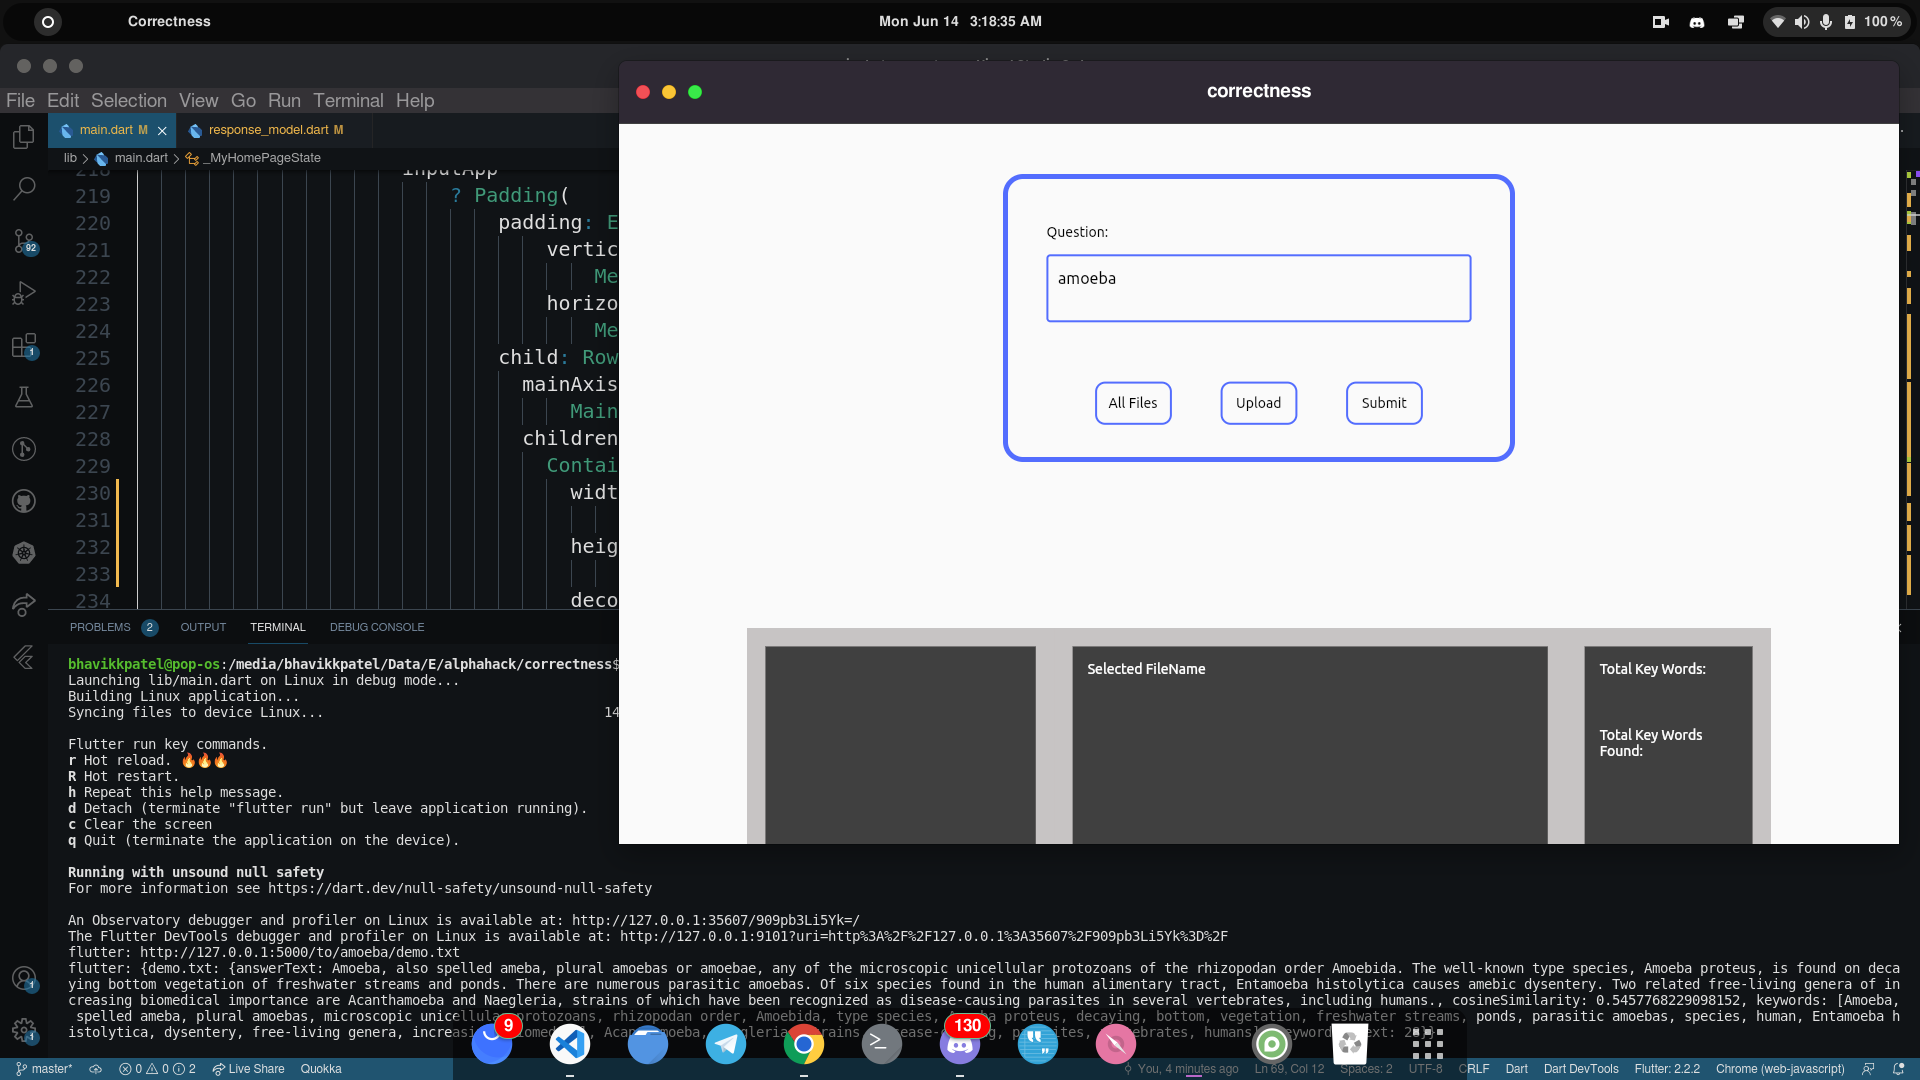Viewport: 1920px width, 1080px height.
Task: Click the Upload button
Action: click(1258, 403)
